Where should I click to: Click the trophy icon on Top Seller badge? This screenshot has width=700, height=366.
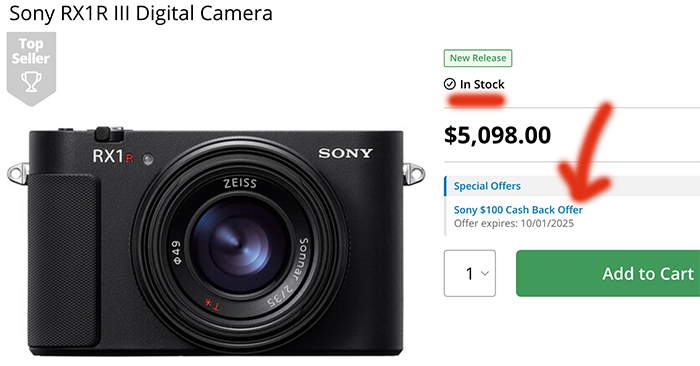[31, 82]
